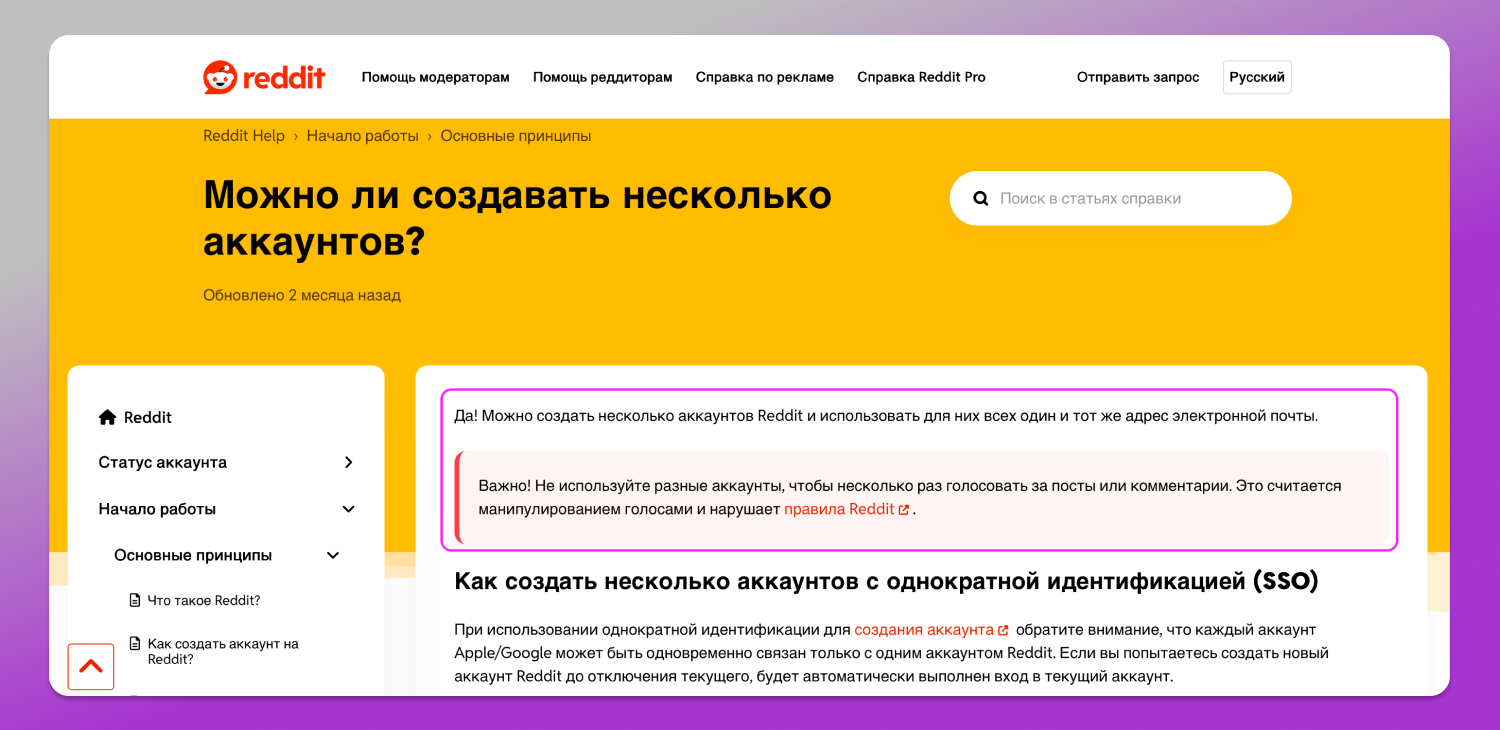Collapse the Основные принципы chevron
The height and width of the screenshot is (730, 1500).
(x=333, y=555)
